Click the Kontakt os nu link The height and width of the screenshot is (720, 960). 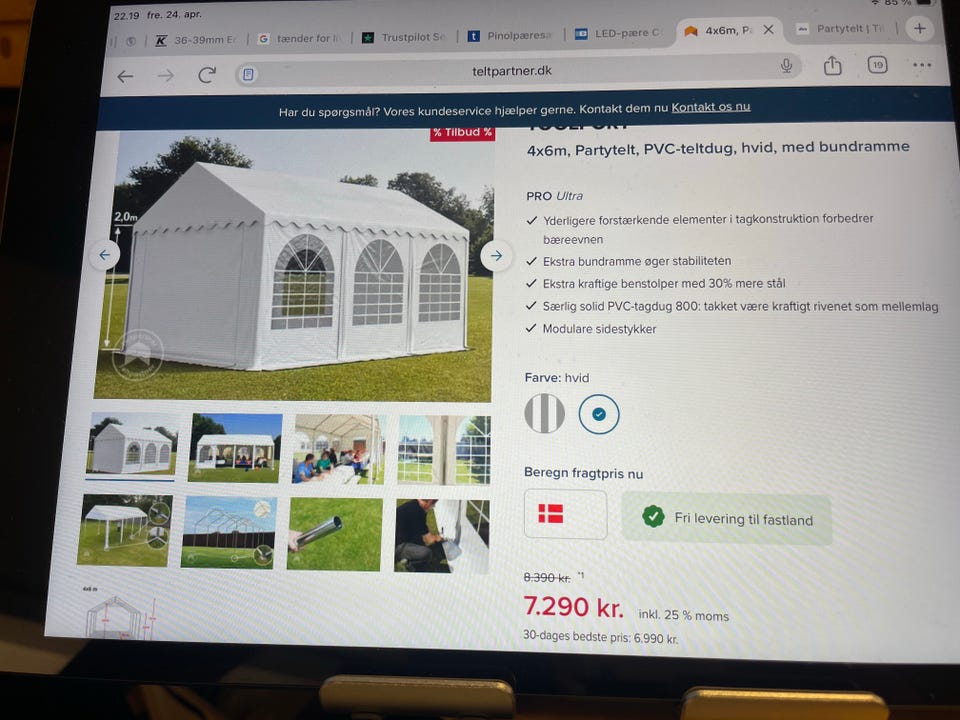coord(711,107)
